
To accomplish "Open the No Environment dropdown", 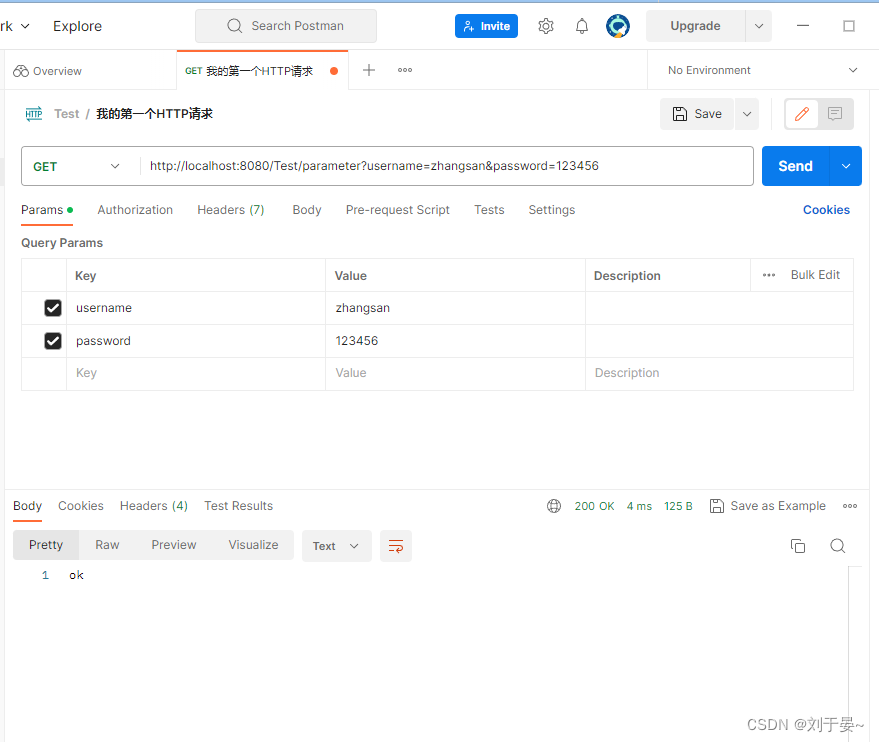I will pyautogui.click(x=762, y=70).
